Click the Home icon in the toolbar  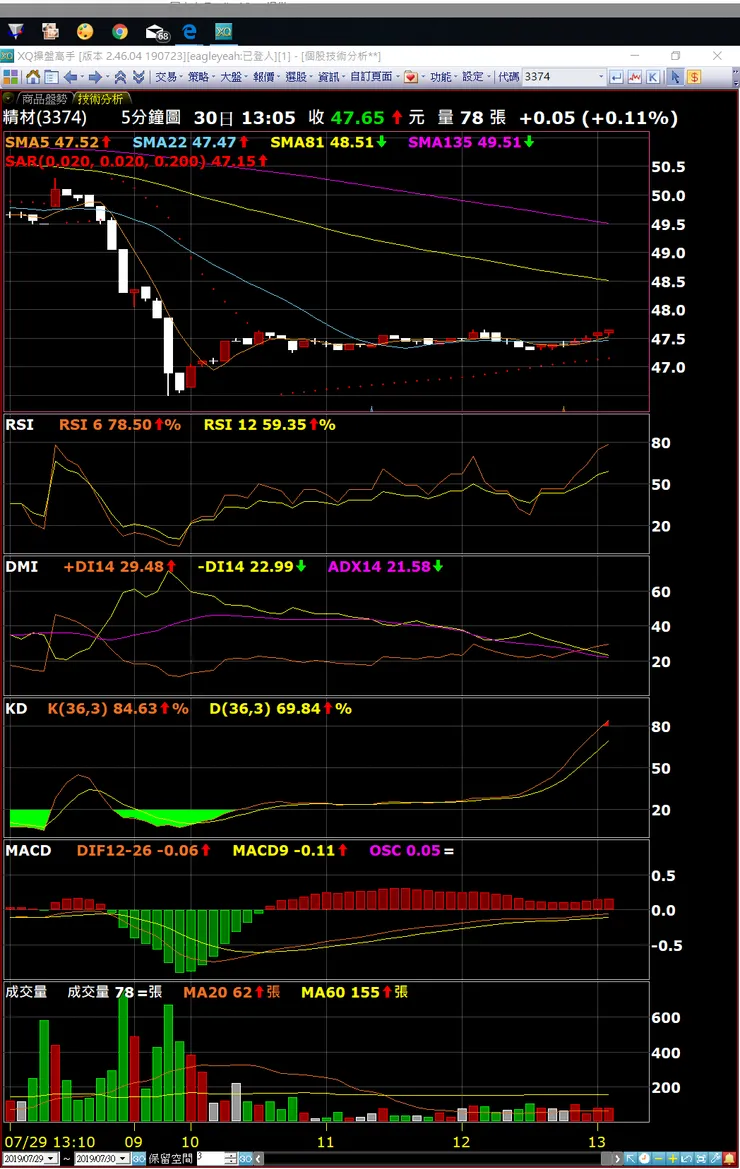(x=32, y=77)
